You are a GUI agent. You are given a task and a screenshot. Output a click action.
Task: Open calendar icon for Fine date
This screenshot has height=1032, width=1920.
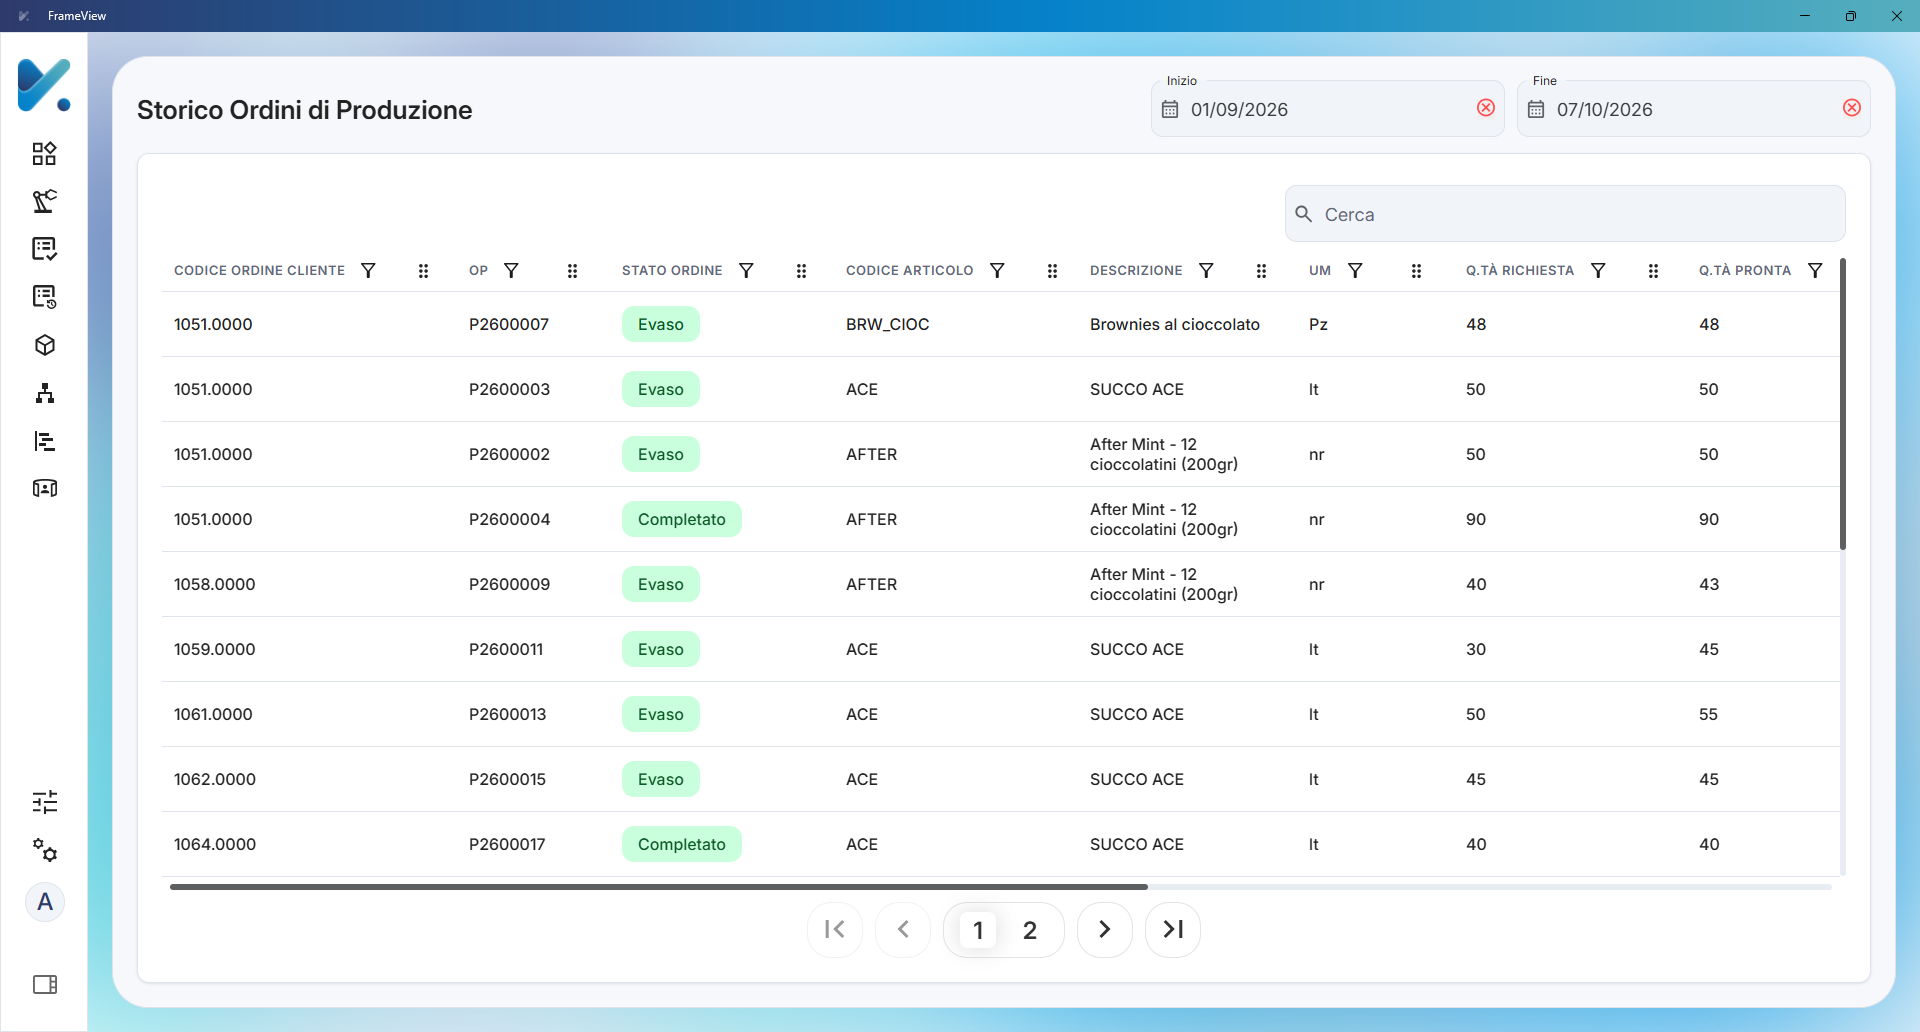1536,109
